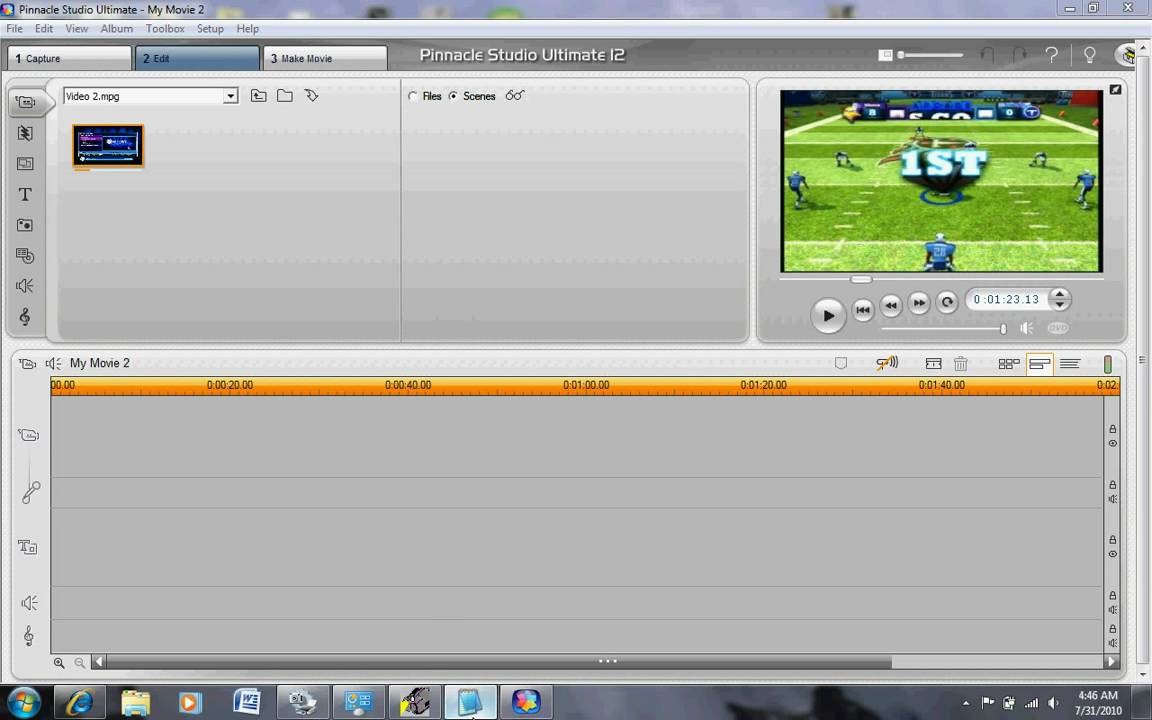Open the Transitions album section

pyautogui.click(x=25, y=133)
